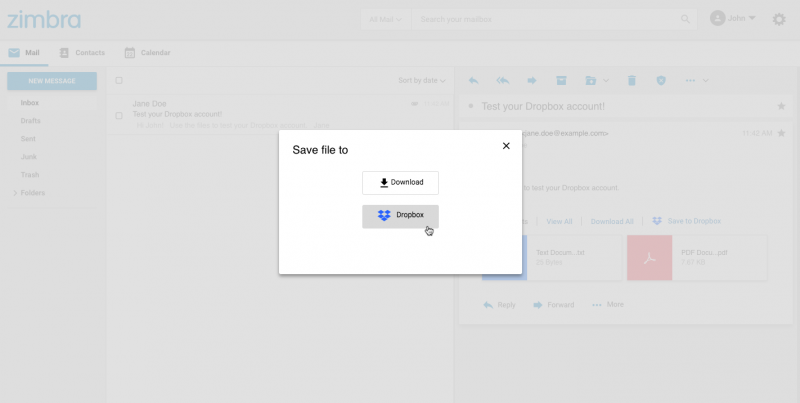Viewport: 800px width, 403px height.
Task: Click the John user avatar icon
Action: click(717, 18)
